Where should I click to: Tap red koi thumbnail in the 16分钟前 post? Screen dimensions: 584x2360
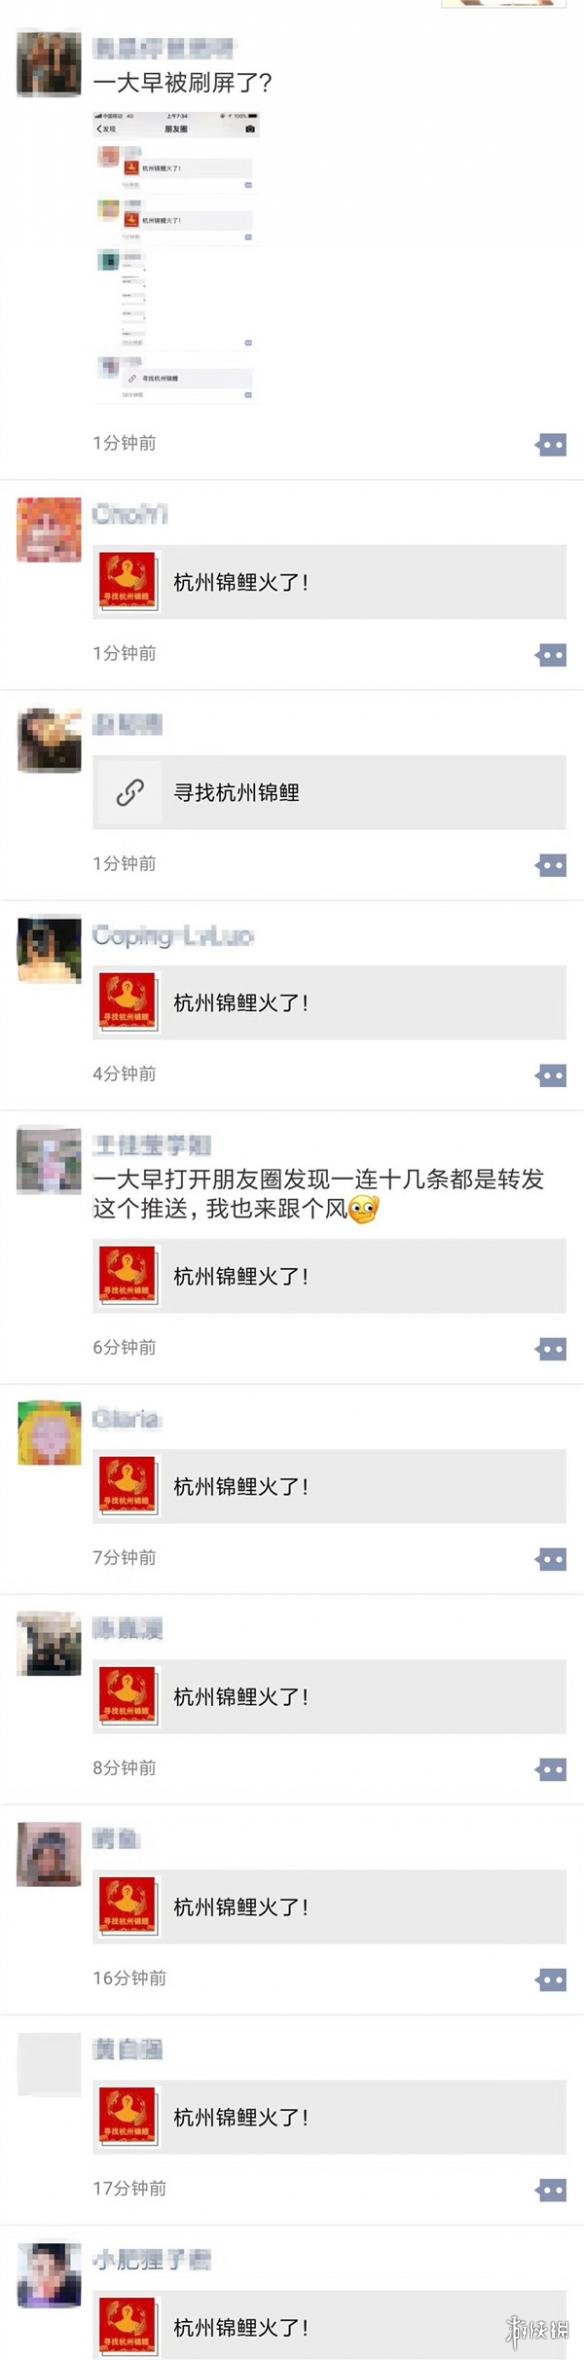128,1906
